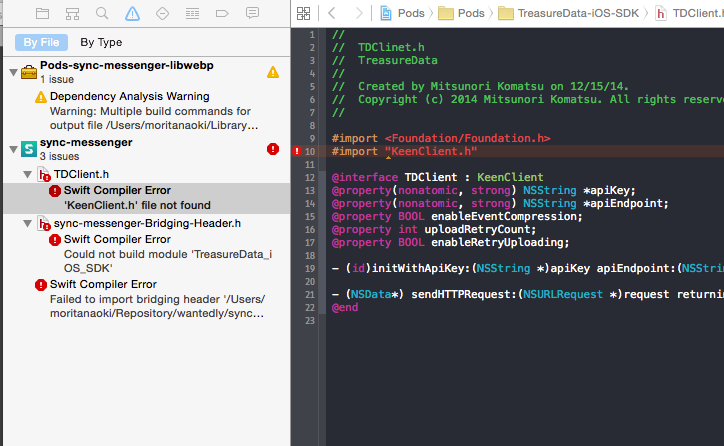Open the TDClient.h jump bar item

click(x=689, y=13)
